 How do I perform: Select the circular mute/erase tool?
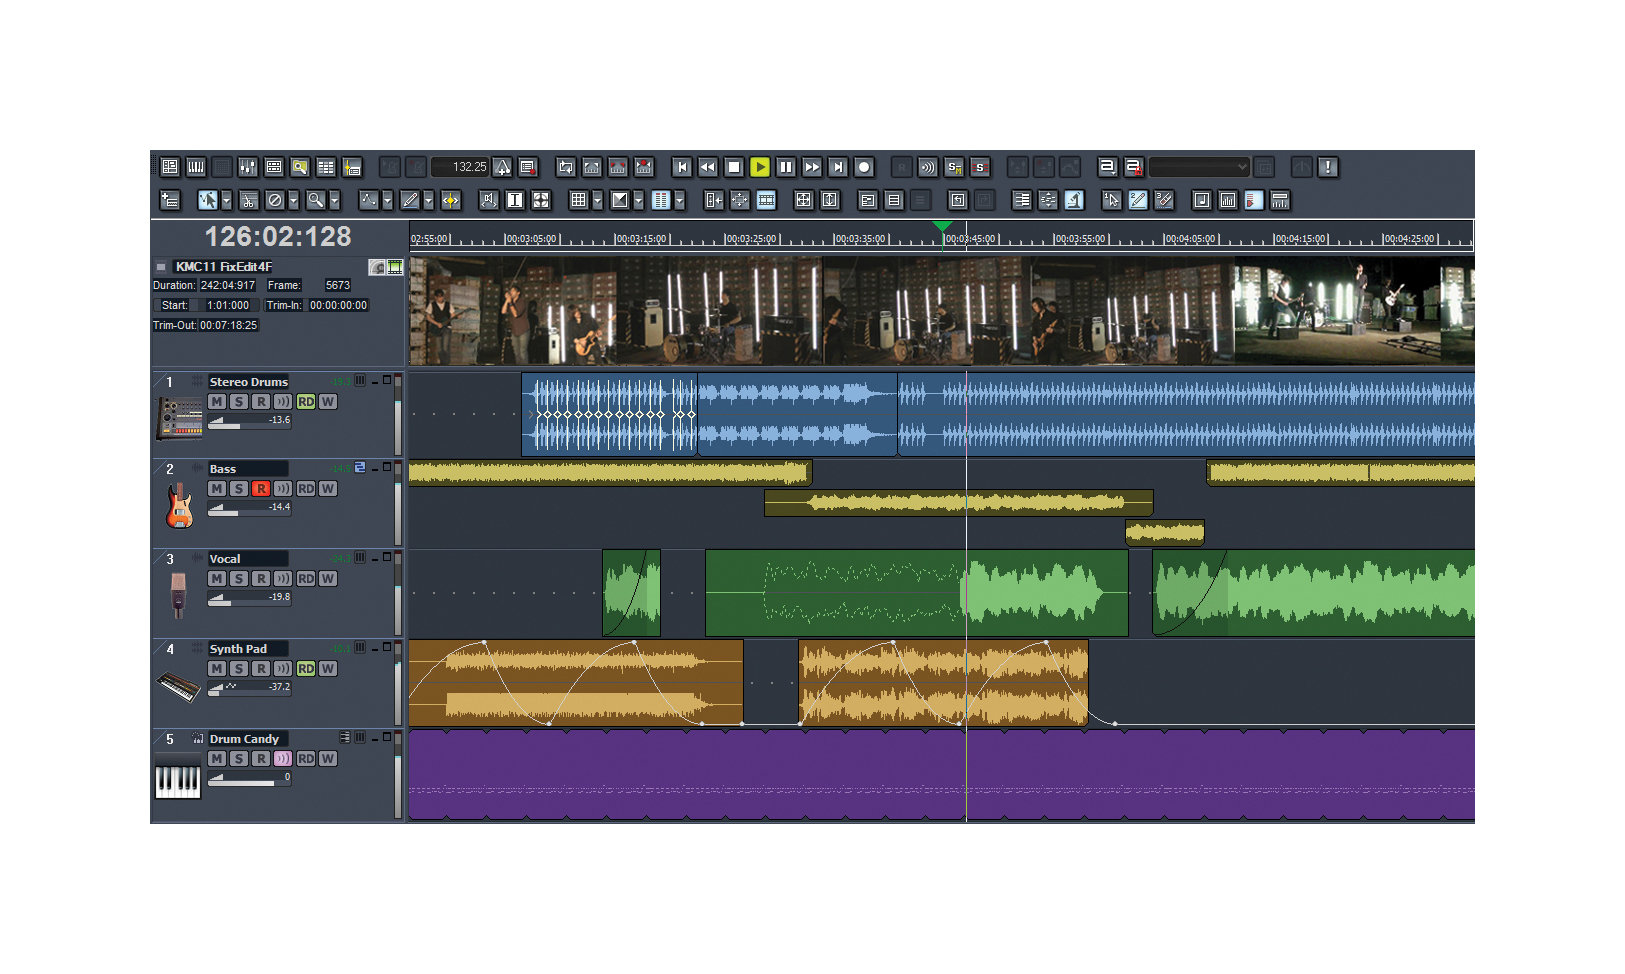click(x=274, y=200)
